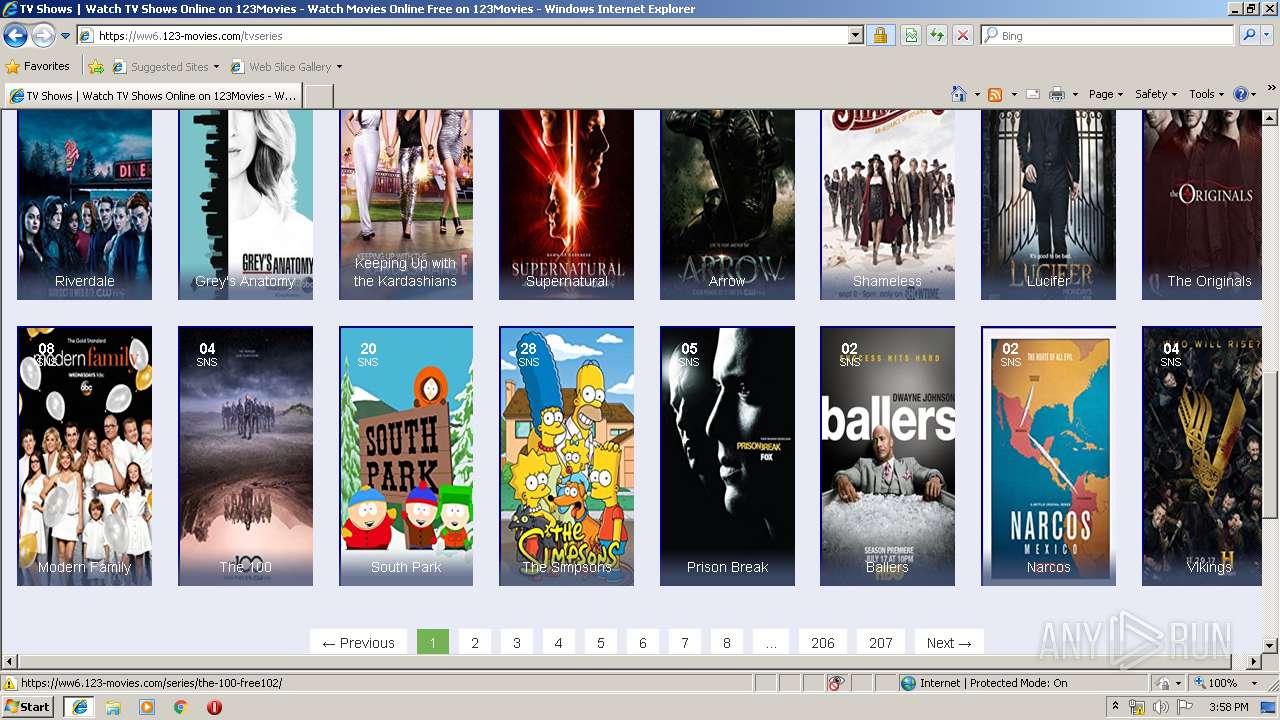The width and height of the screenshot is (1280, 720).
Task: Open Internet Explorer from the taskbar
Action: pyautogui.click(x=79, y=707)
